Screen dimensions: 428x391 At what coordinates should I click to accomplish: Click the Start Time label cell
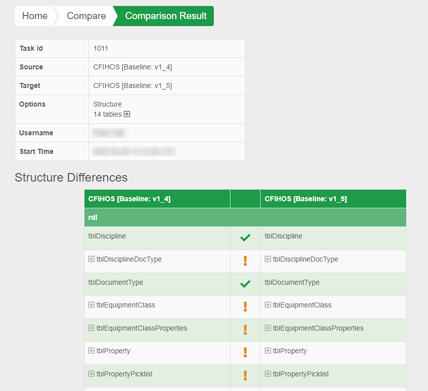click(x=52, y=151)
